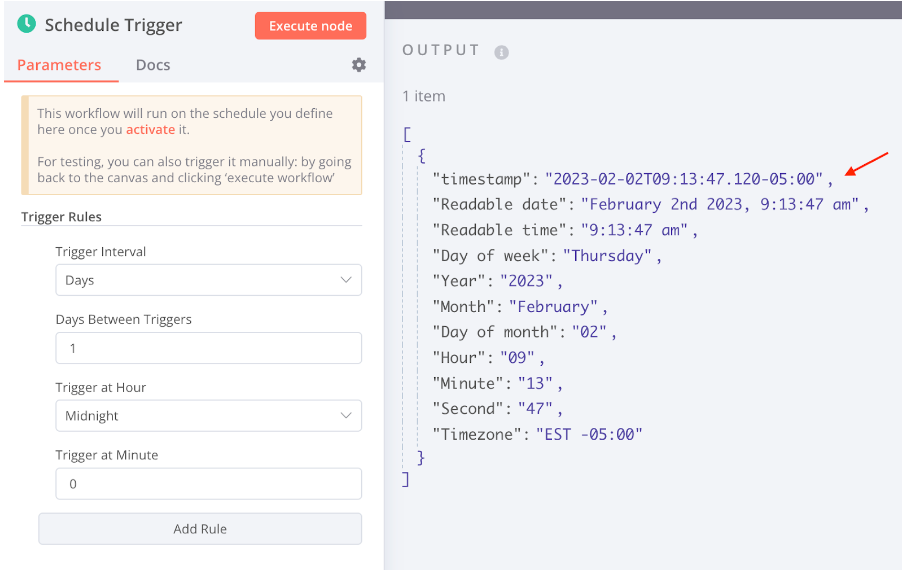Click the "1 item" output count label

click(x=424, y=96)
